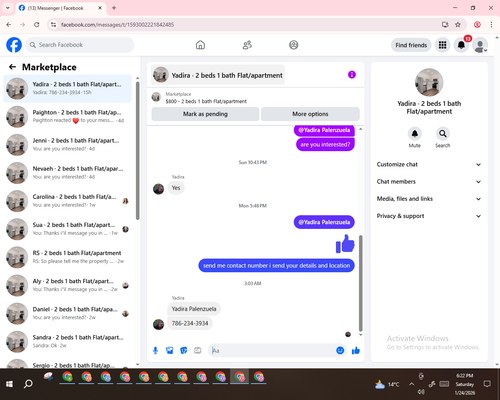This screenshot has height=400, width=500.
Task: Send a thumbs-up like from composer
Action: tap(356, 350)
